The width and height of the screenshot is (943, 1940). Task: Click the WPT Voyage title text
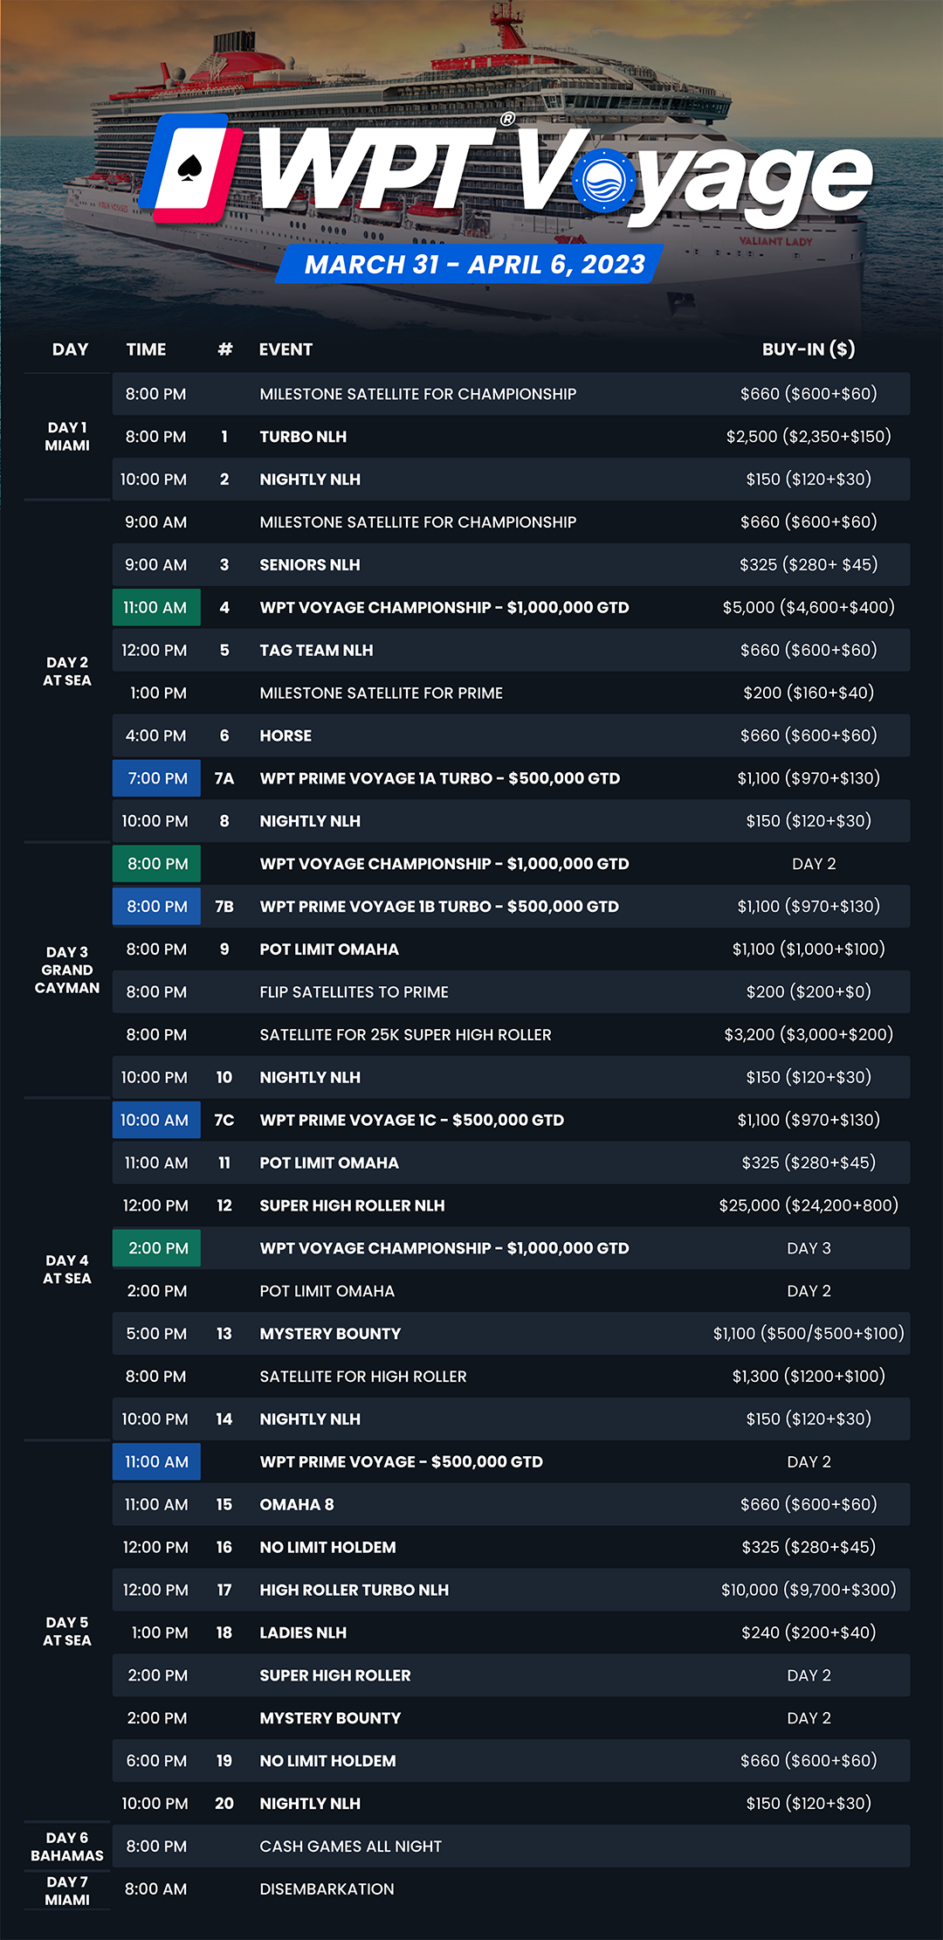click(566, 172)
